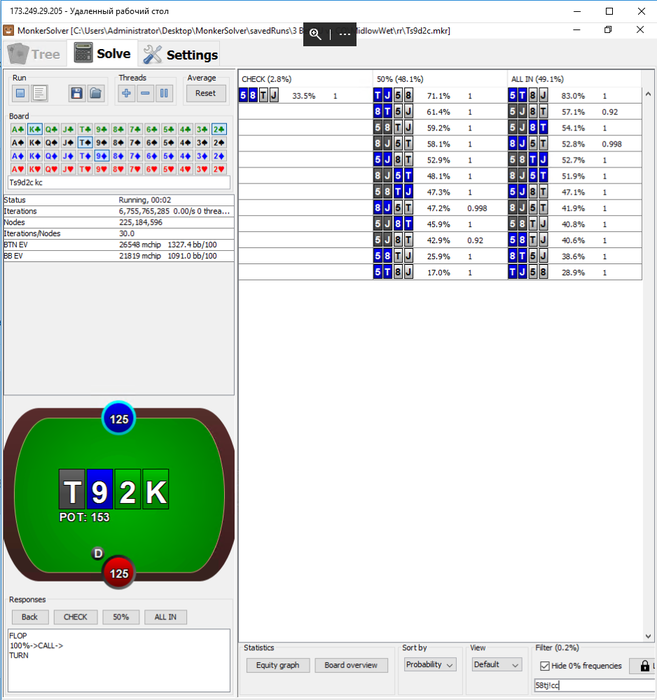Image resolution: width=657 pixels, height=700 pixels.
Task: Click the T card on the poker table
Action: pyautogui.click(x=72, y=489)
